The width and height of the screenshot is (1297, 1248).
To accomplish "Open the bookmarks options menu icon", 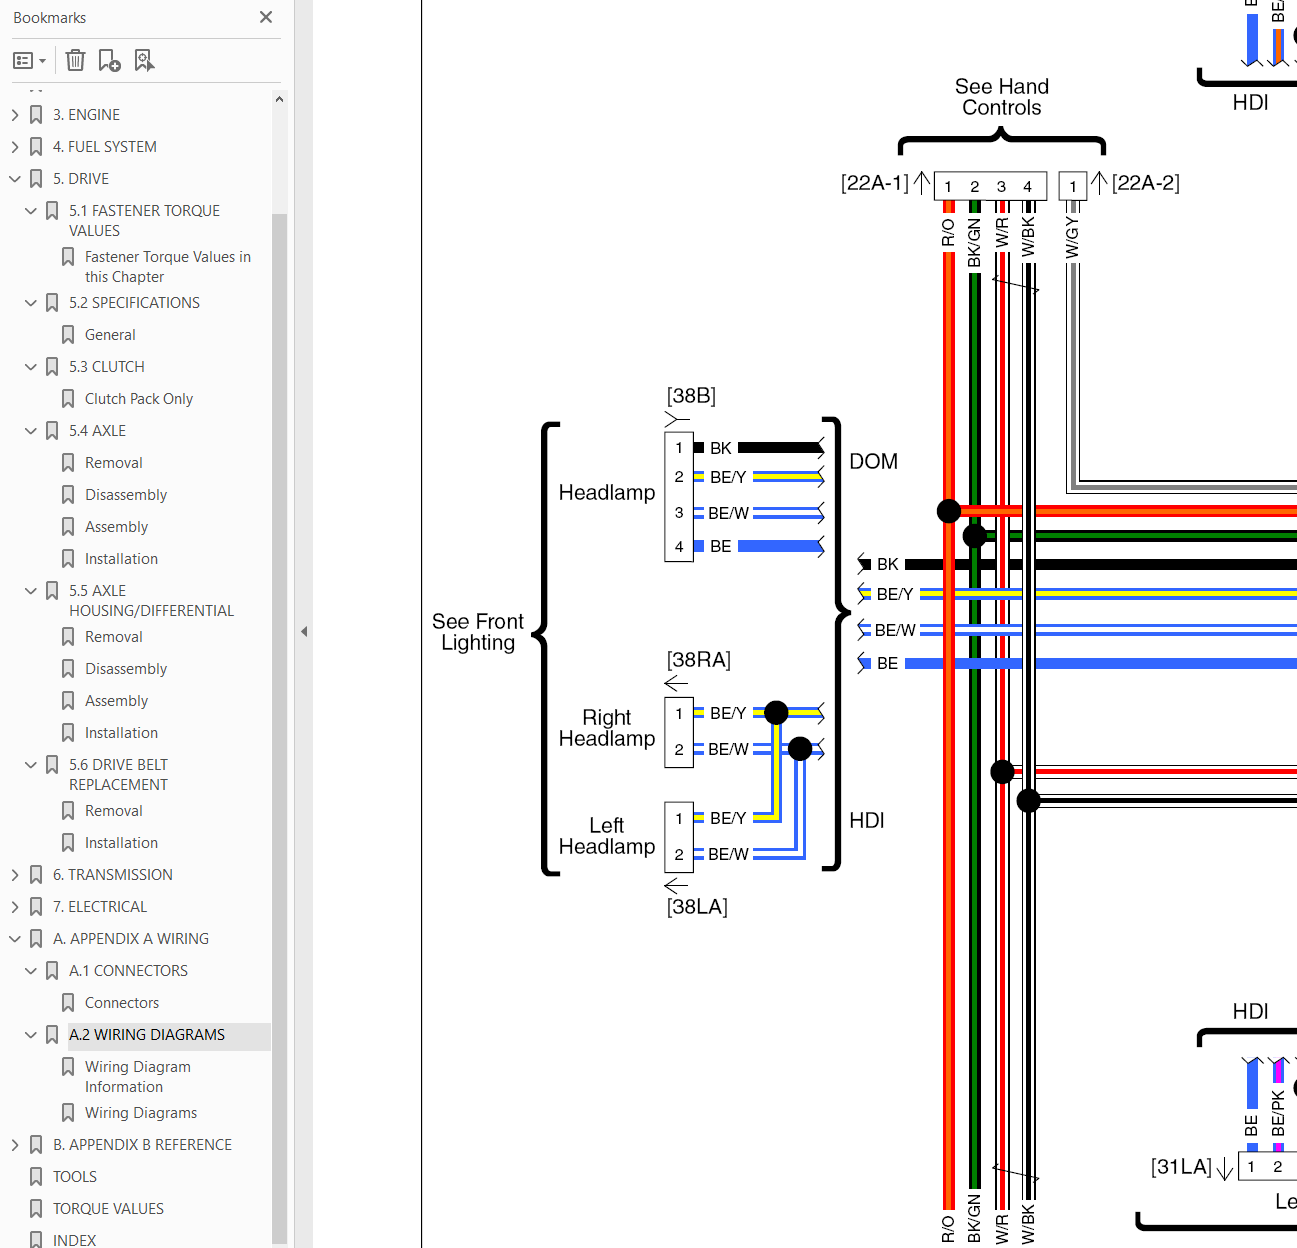I will [29, 61].
